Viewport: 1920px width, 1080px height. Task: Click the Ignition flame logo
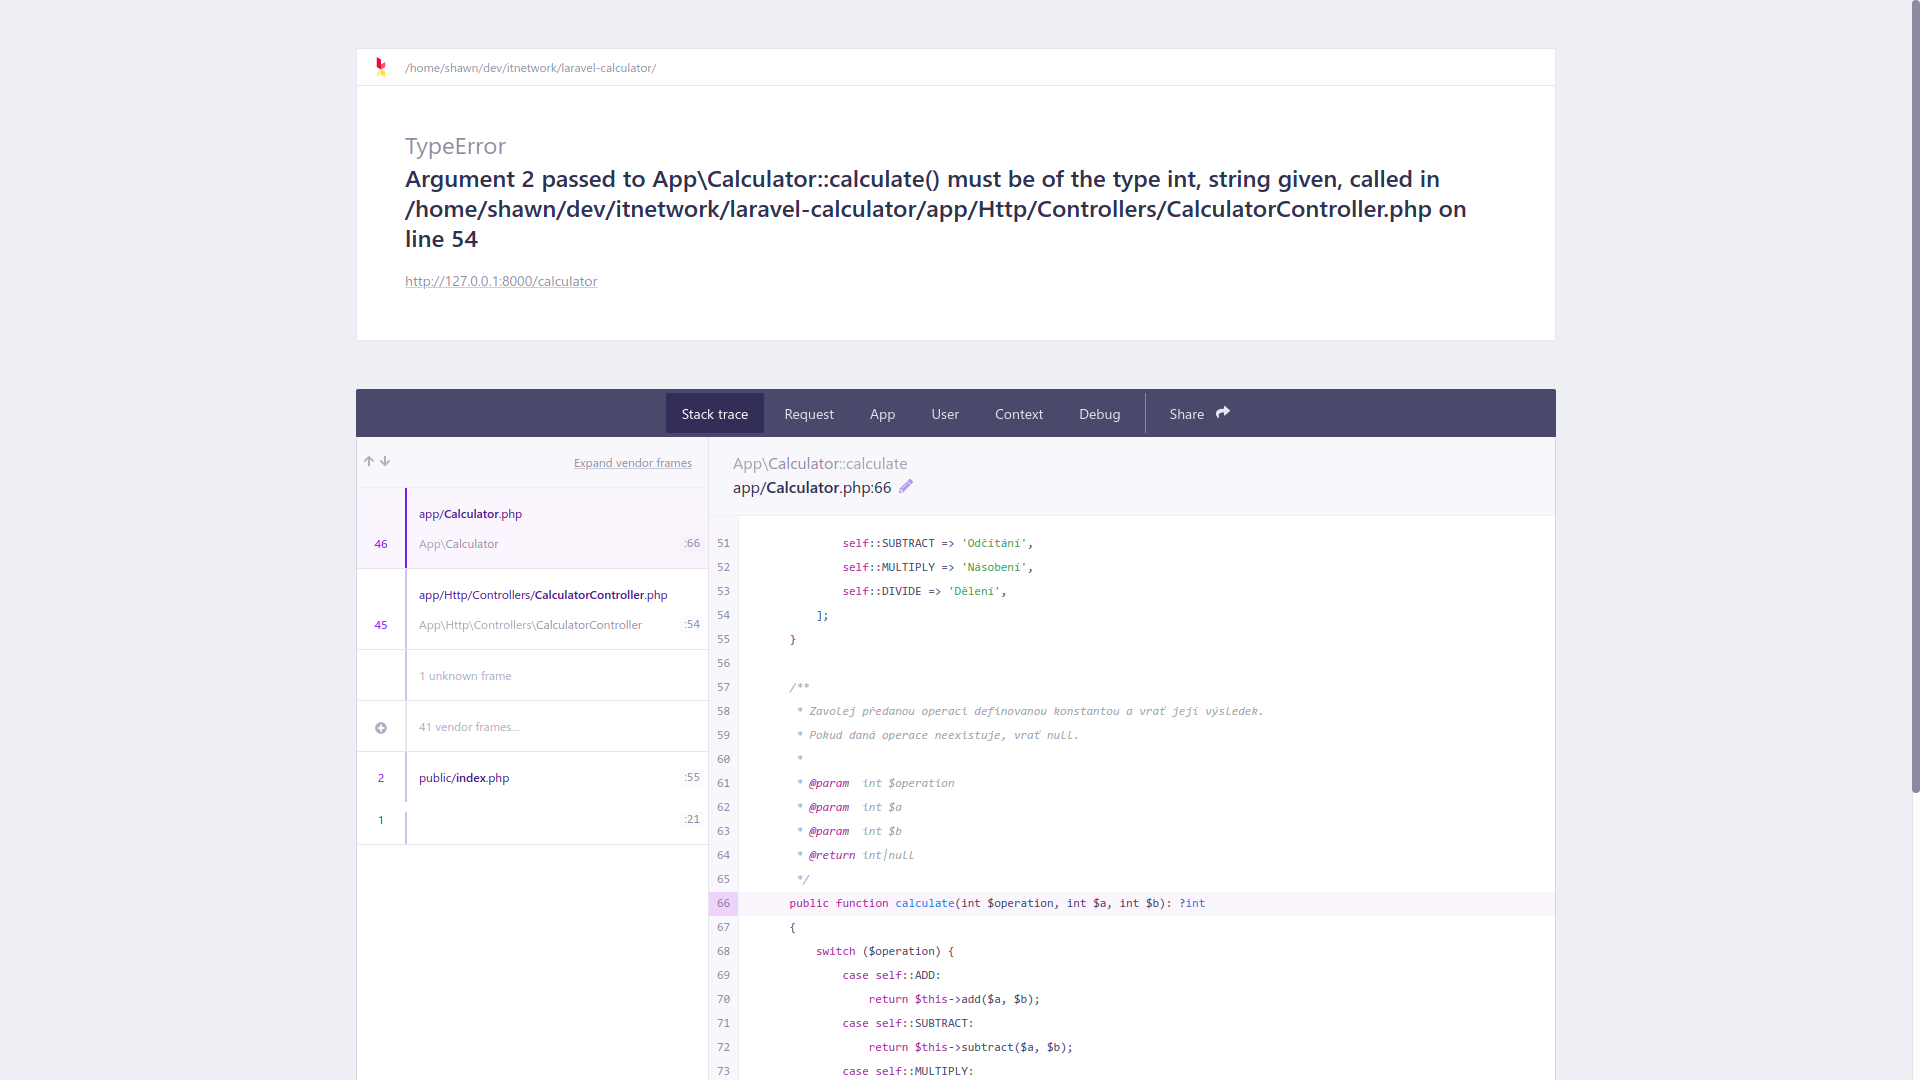381,67
